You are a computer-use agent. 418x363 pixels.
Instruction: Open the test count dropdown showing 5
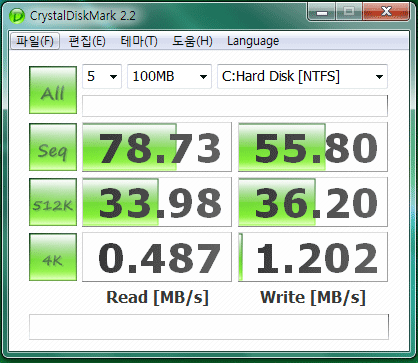[x=102, y=77]
